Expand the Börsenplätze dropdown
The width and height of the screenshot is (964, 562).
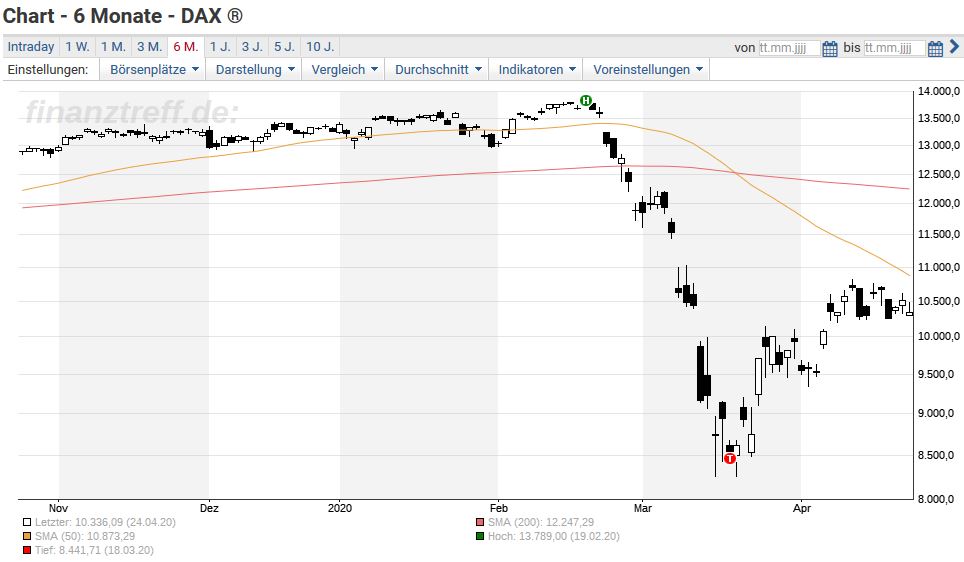154,69
